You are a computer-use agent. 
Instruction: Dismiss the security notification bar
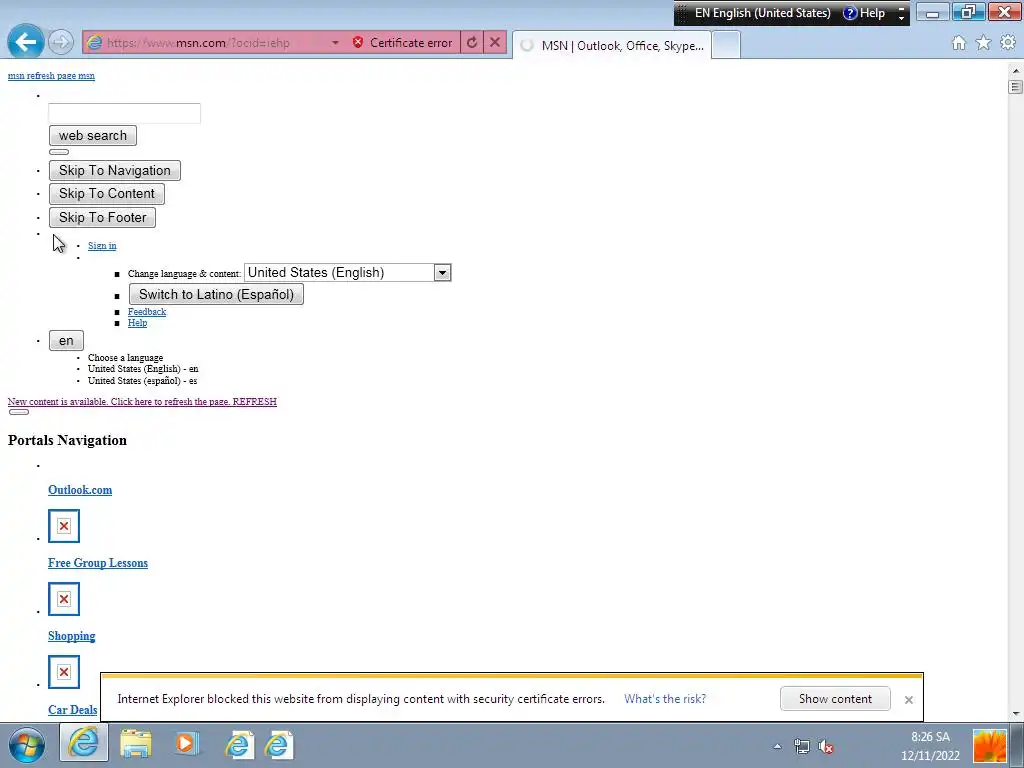(908, 699)
